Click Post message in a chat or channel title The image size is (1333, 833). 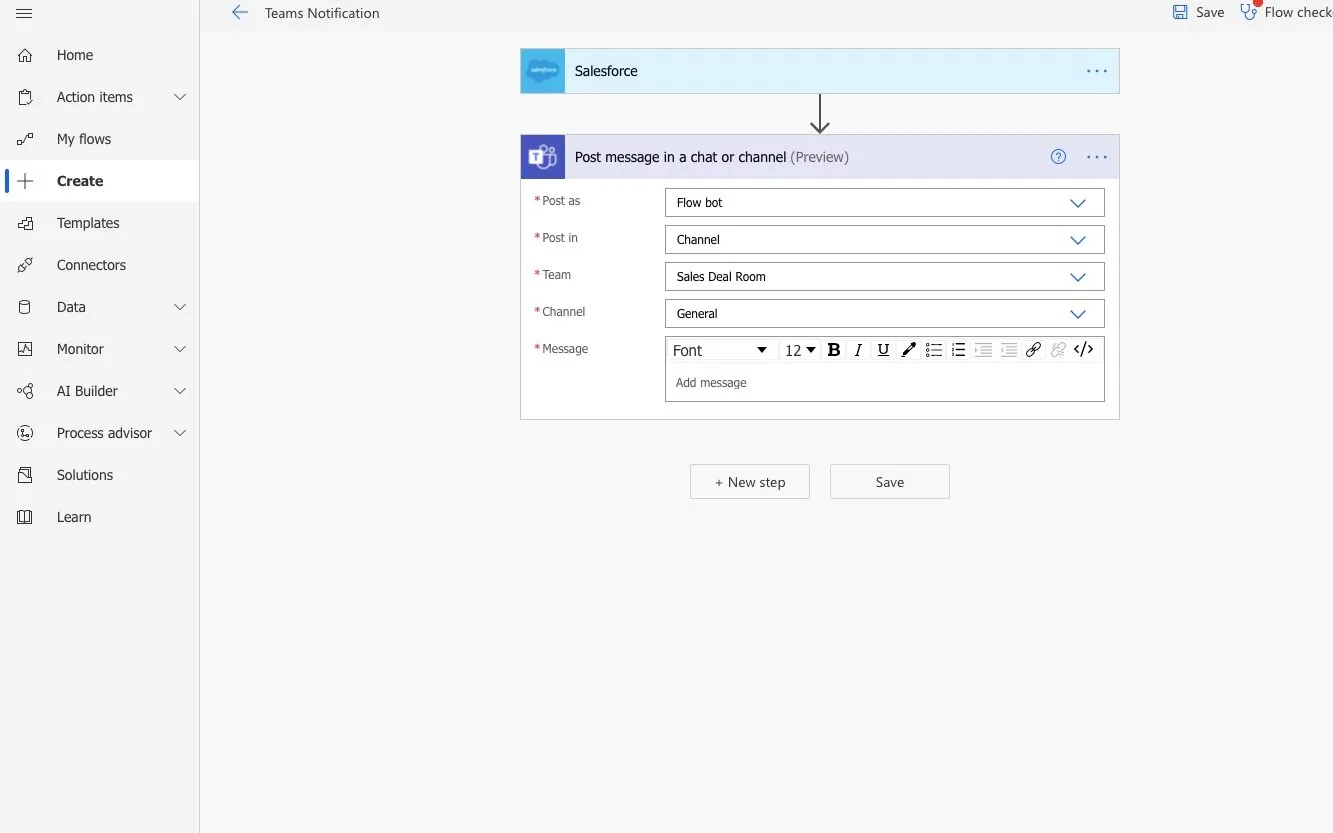tap(680, 157)
